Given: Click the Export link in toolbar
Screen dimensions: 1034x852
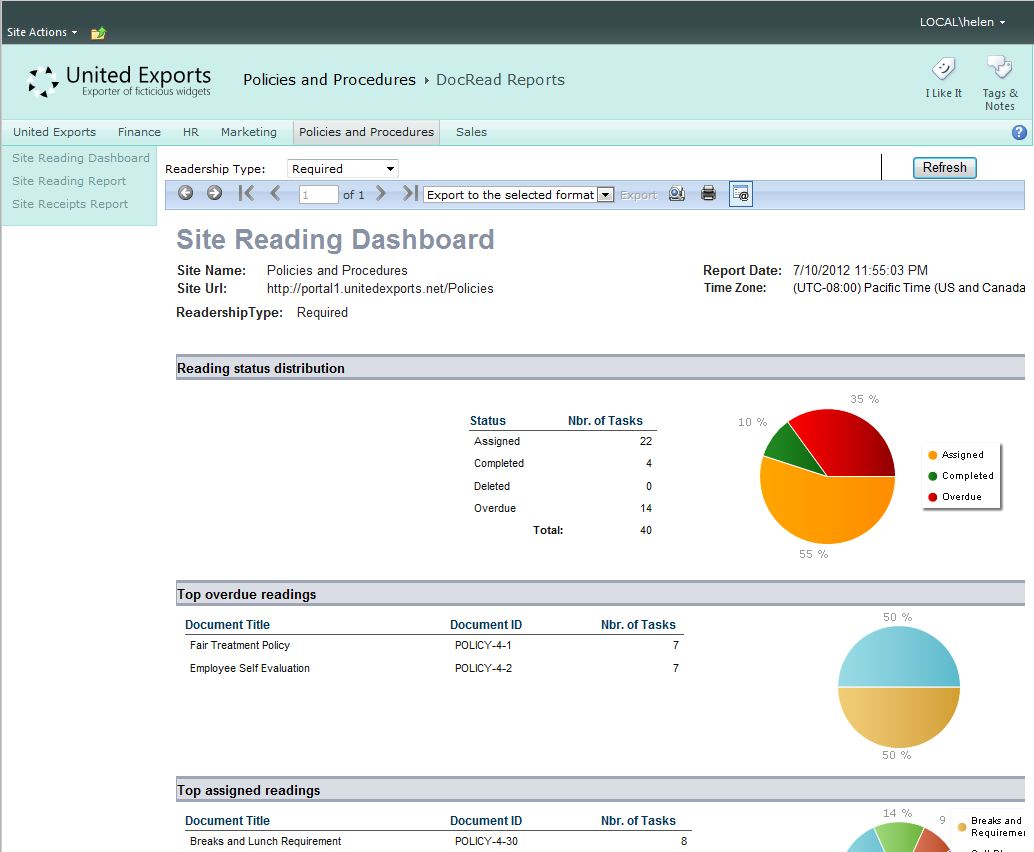Looking at the screenshot, I should [x=638, y=195].
